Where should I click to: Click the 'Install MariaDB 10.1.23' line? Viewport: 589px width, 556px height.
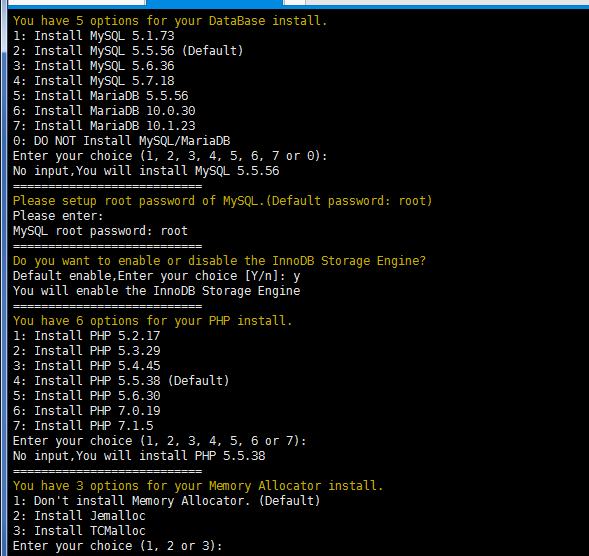104,126
